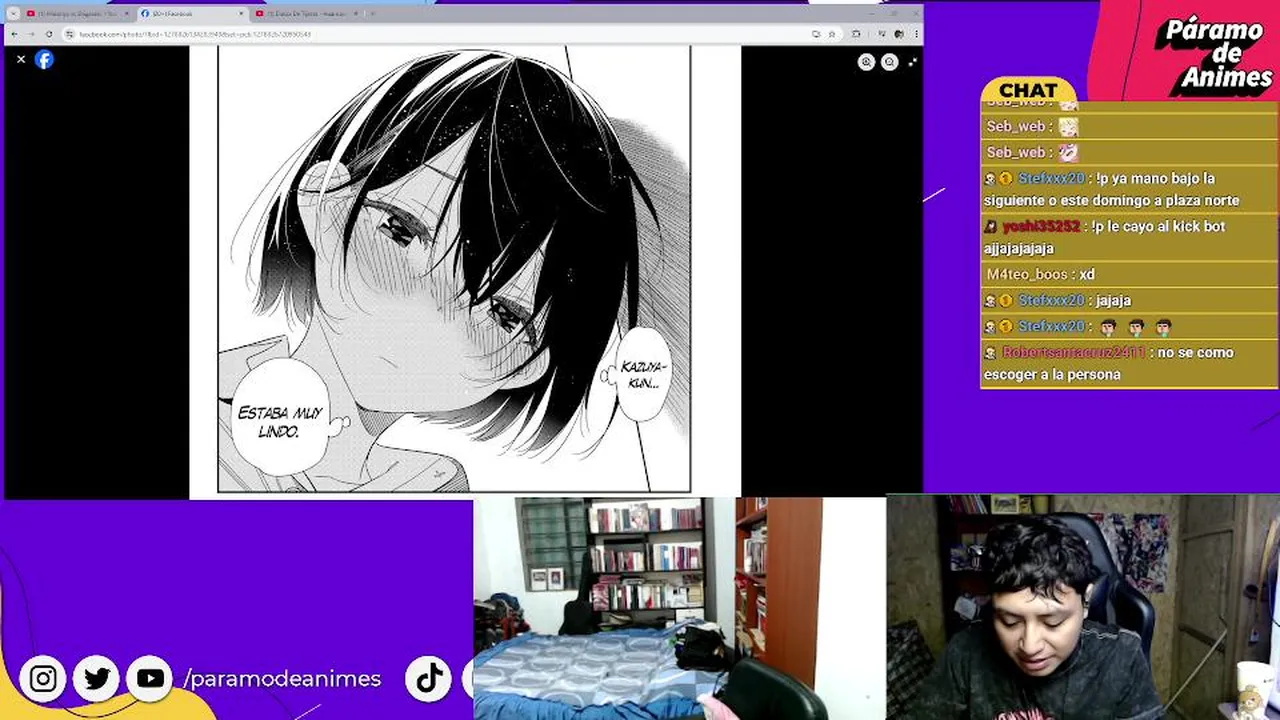Click the TikTok icon in overlay
The height and width of the screenshot is (720, 1280).
[x=430, y=679]
